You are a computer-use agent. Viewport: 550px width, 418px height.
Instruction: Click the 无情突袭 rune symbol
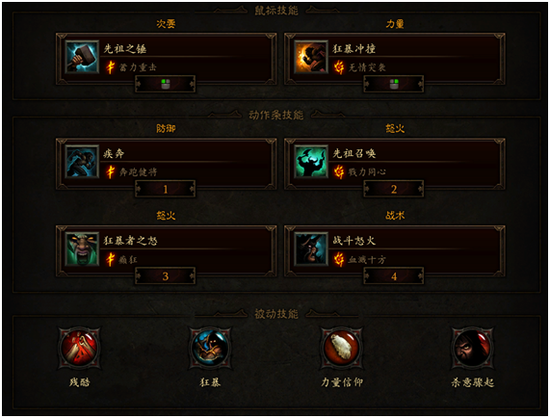click(x=339, y=67)
